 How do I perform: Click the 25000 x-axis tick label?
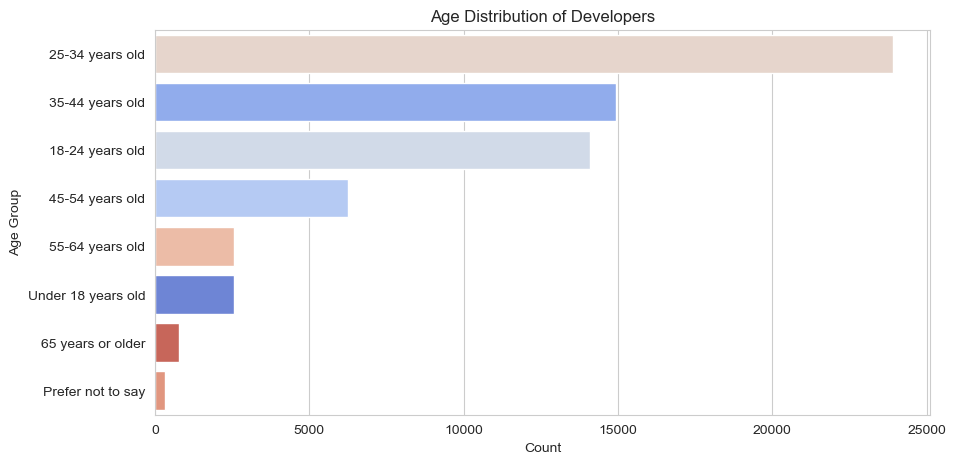click(x=926, y=429)
